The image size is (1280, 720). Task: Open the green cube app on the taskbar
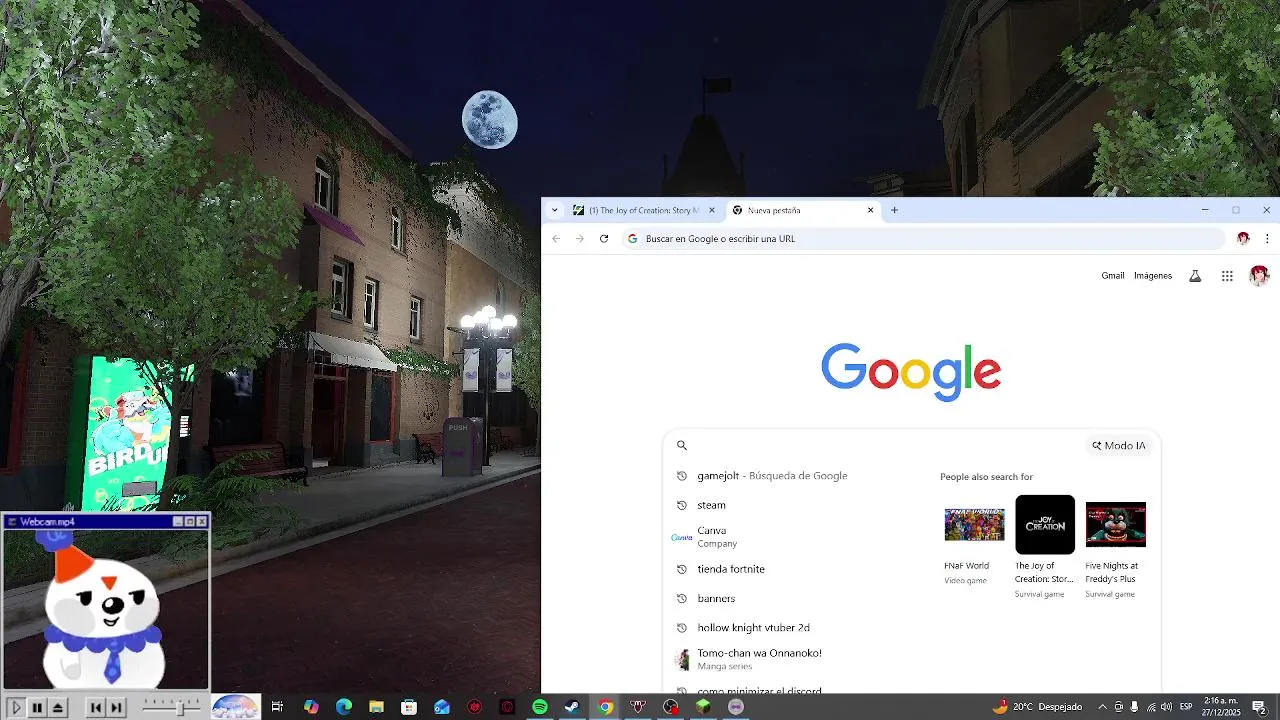(x=703, y=707)
